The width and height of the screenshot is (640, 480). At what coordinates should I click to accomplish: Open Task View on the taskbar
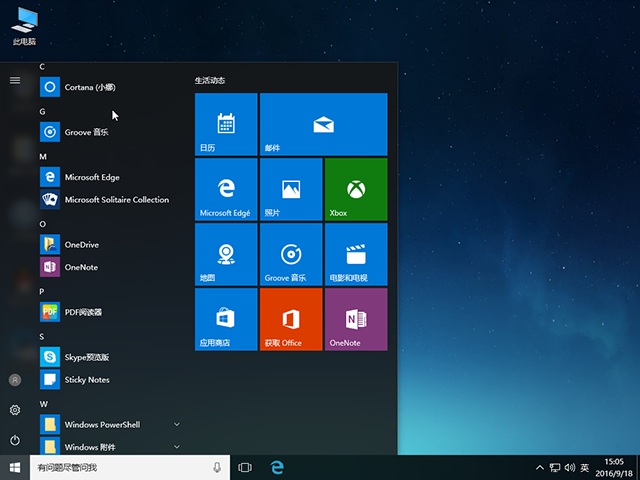pyautogui.click(x=245, y=467)
